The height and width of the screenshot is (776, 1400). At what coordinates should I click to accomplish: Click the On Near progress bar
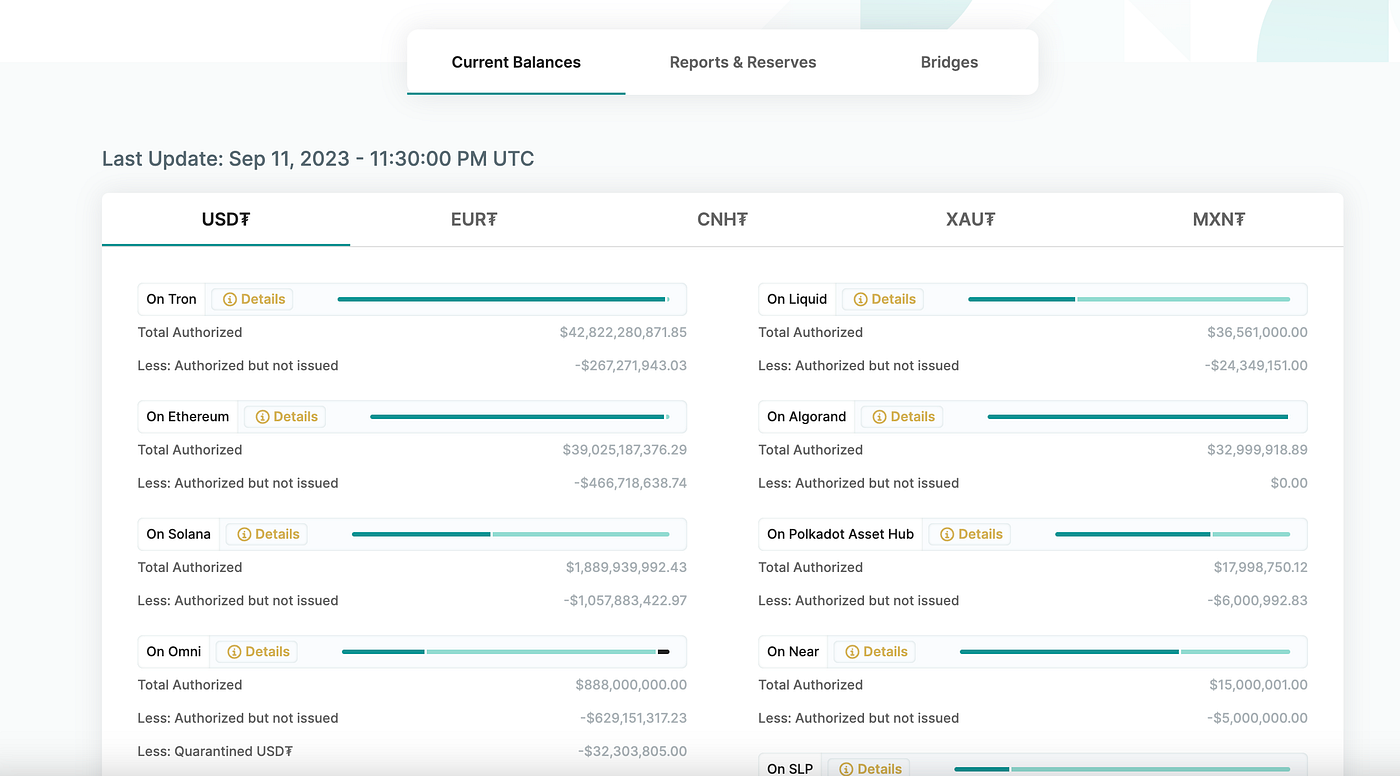[x=1125, y=652]
